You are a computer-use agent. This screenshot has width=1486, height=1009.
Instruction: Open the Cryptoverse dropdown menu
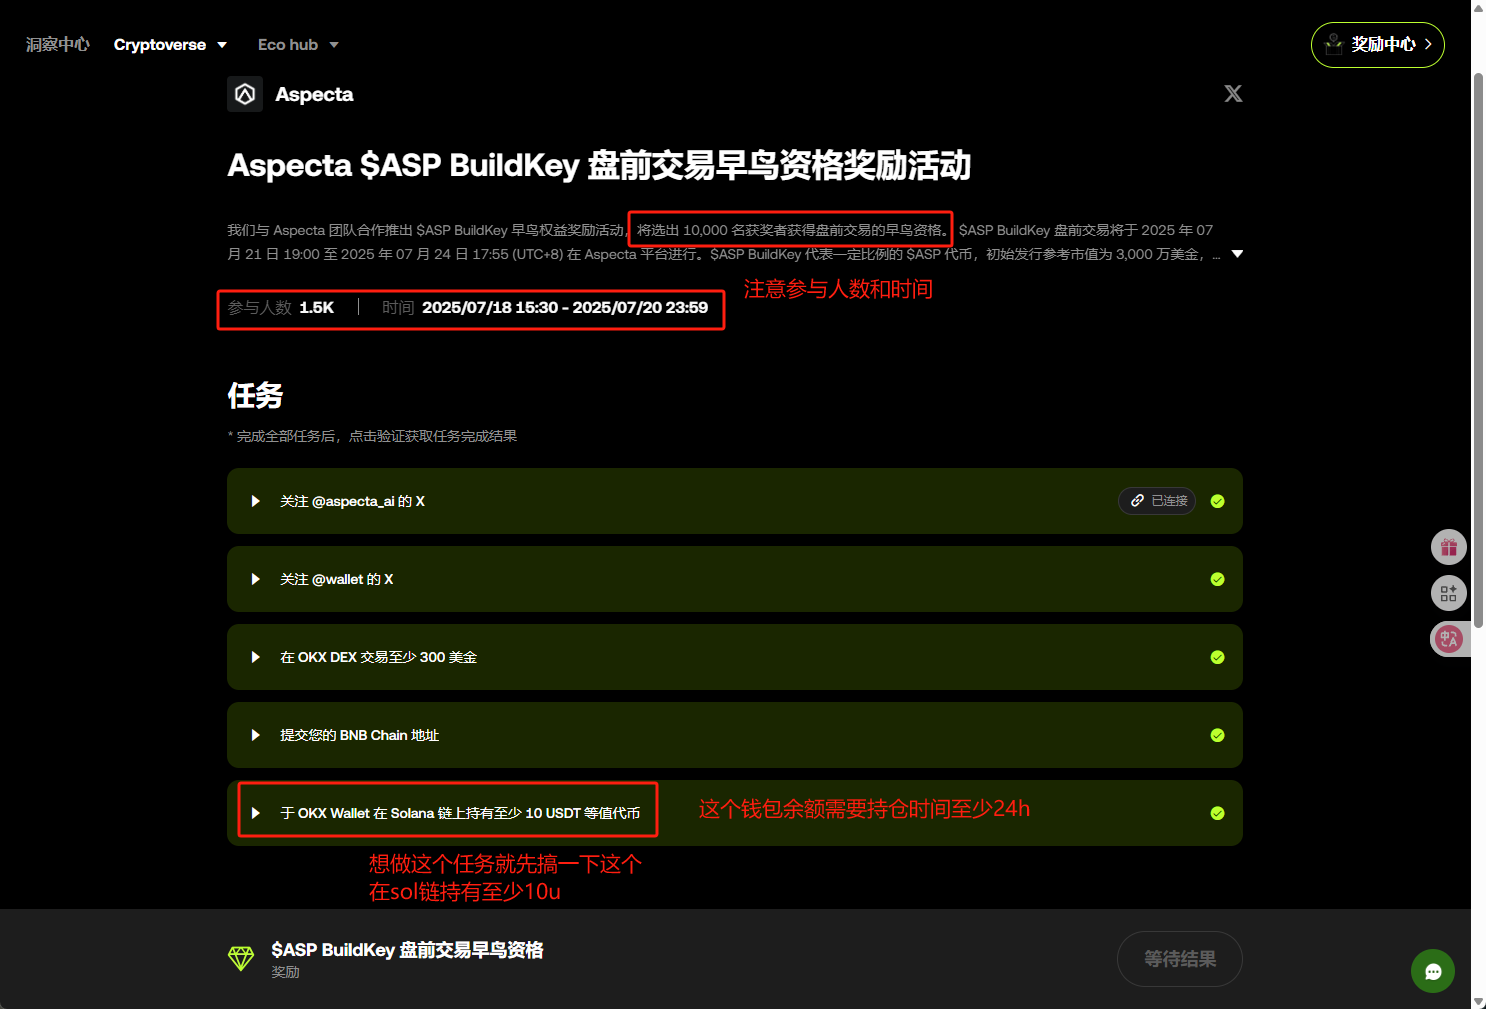[170, 45]
